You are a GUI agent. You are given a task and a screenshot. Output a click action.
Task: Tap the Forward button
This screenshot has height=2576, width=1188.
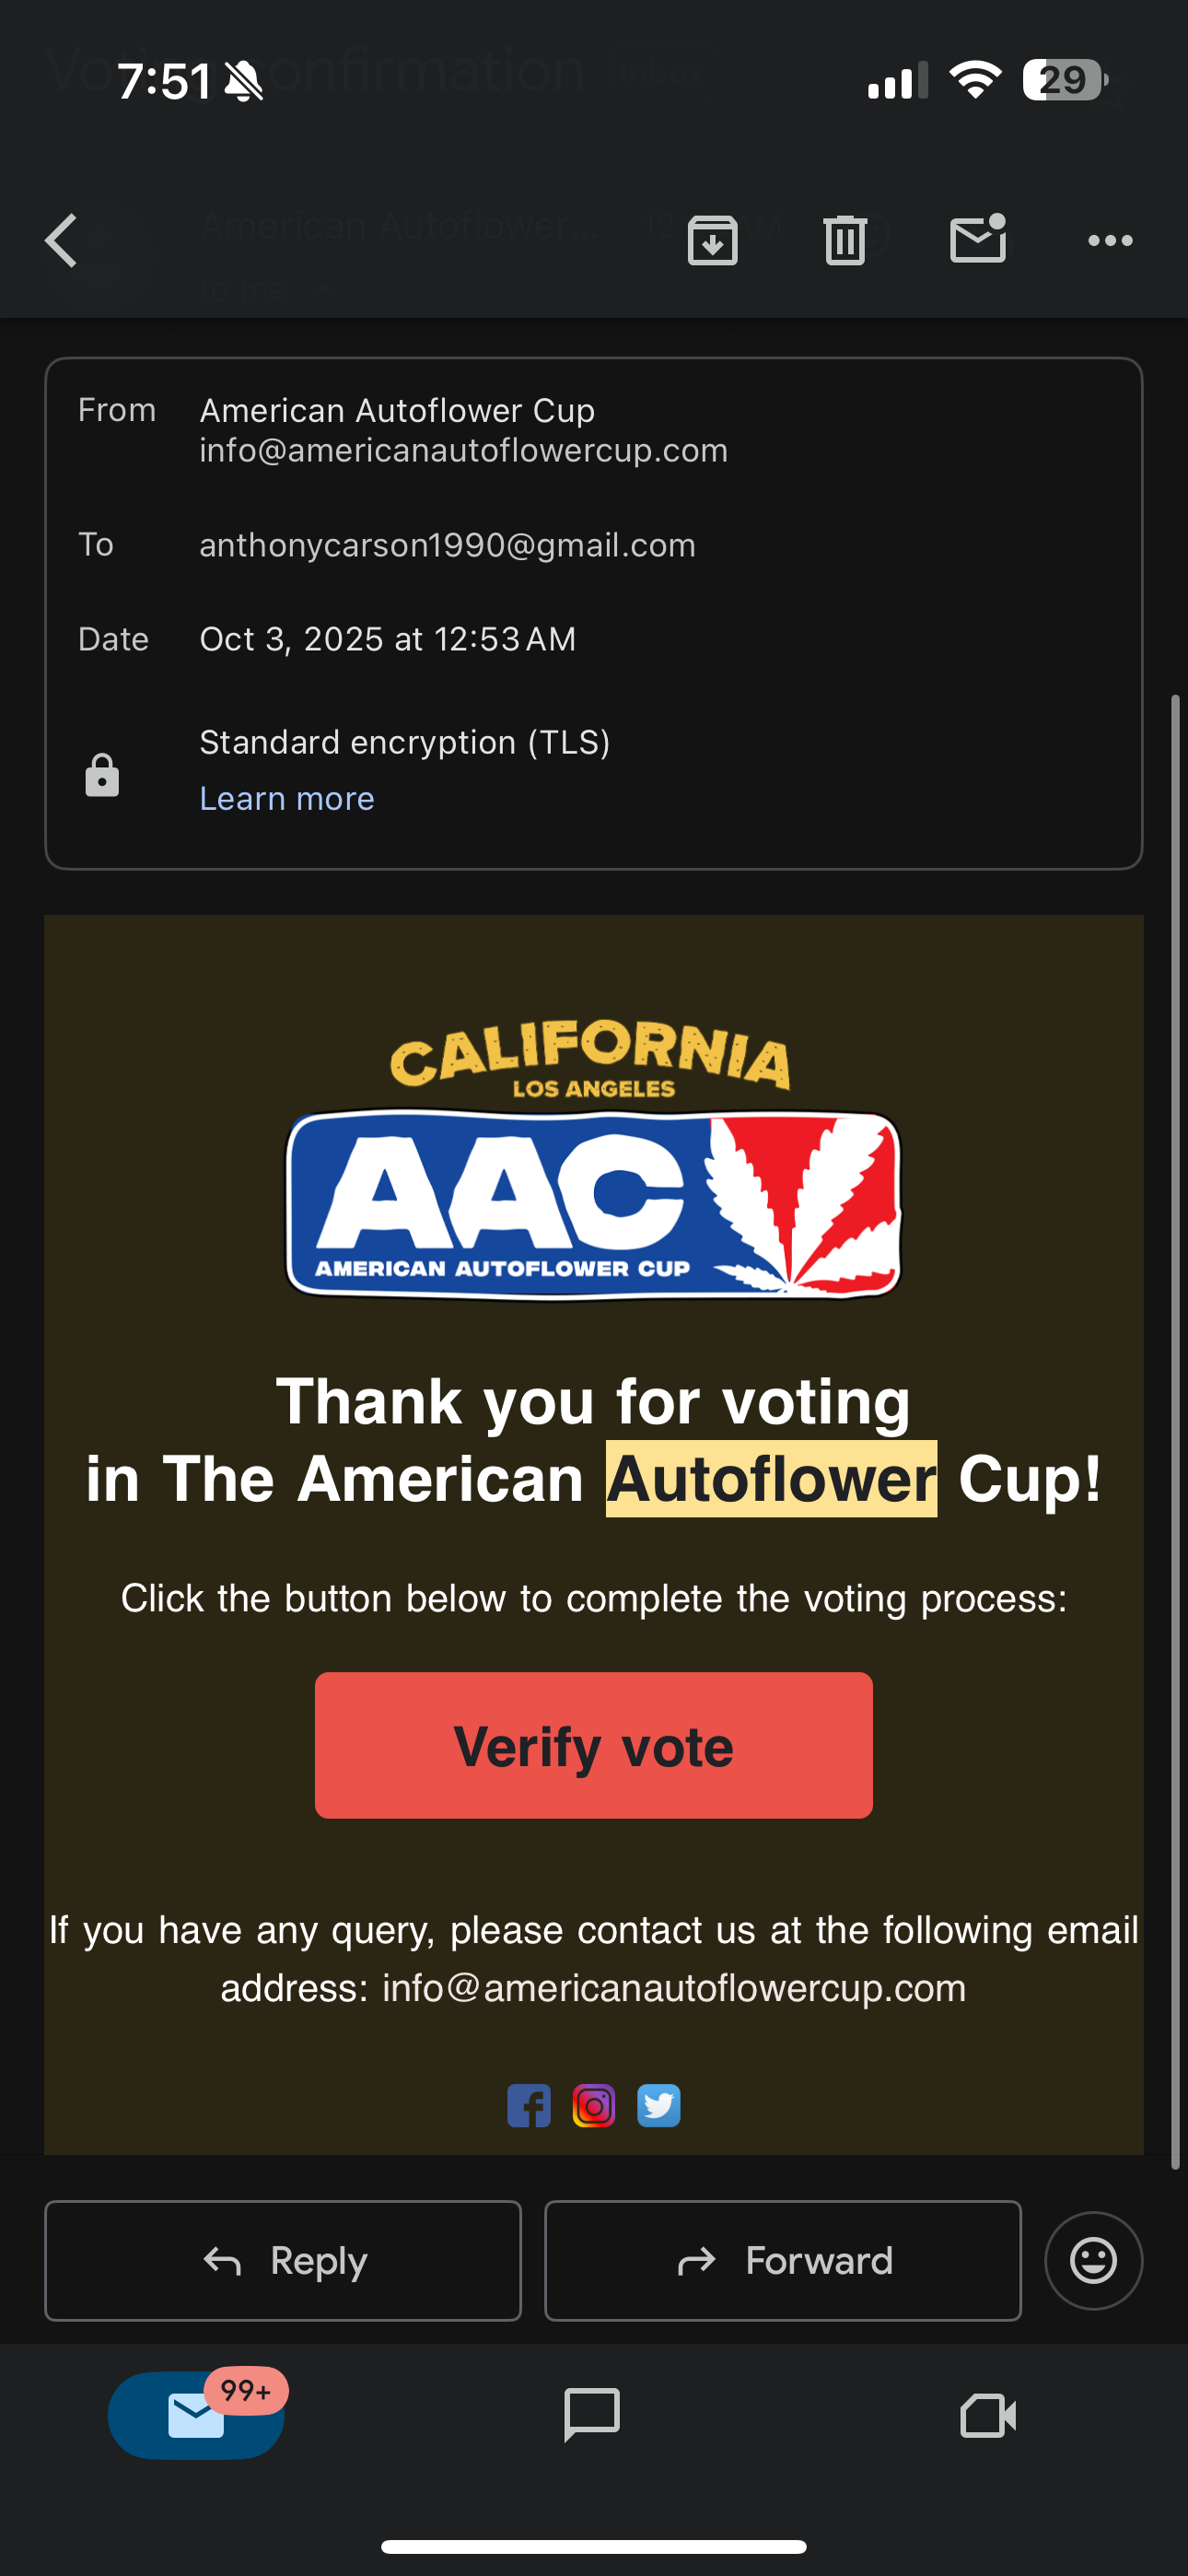tap(782, 2260)
